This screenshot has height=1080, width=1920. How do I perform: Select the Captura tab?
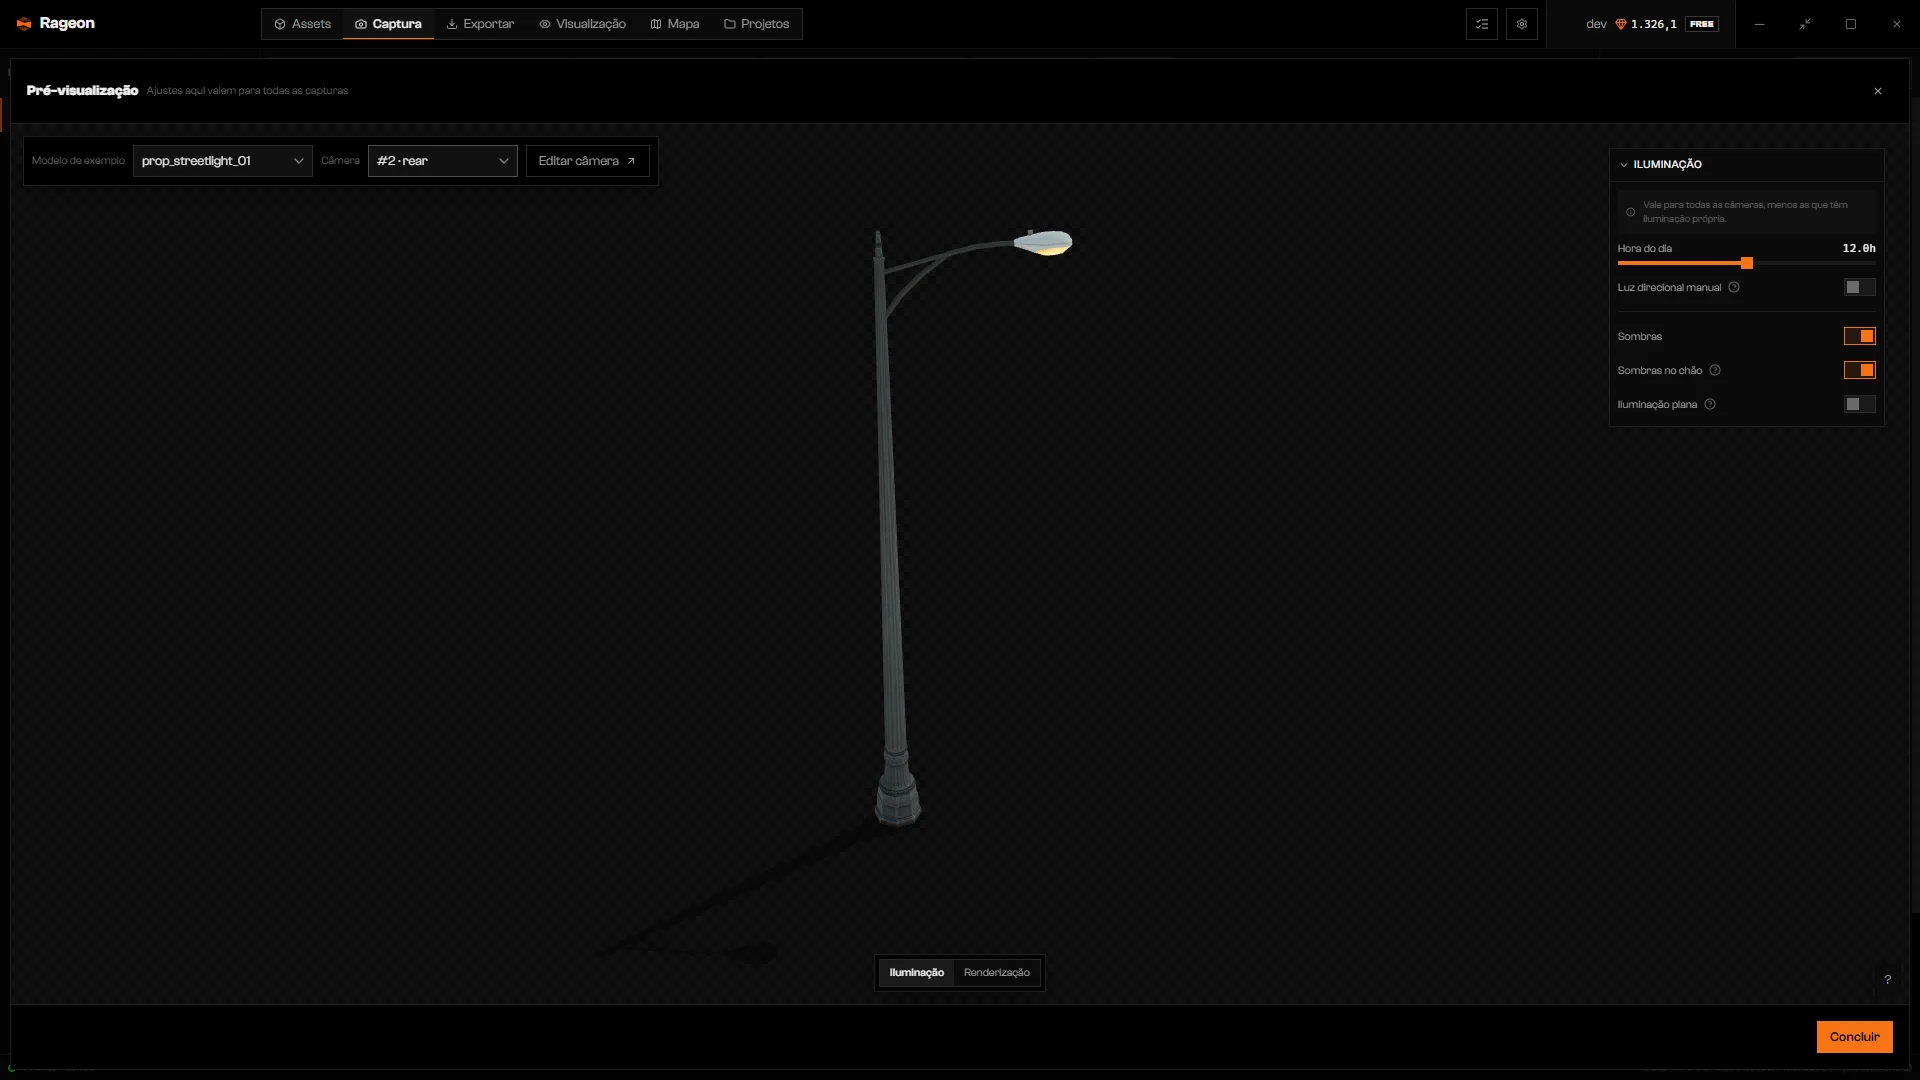[x=388, y=24]
